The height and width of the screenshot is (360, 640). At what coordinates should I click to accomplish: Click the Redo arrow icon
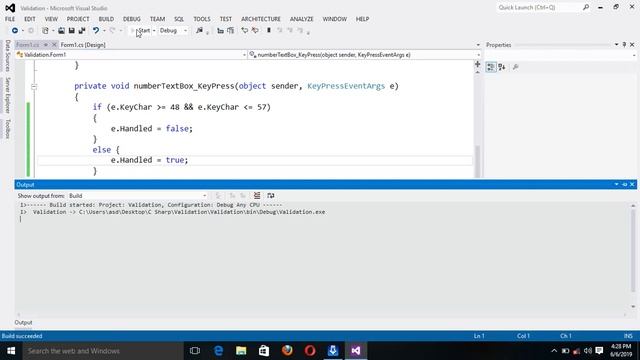(113, 31)
